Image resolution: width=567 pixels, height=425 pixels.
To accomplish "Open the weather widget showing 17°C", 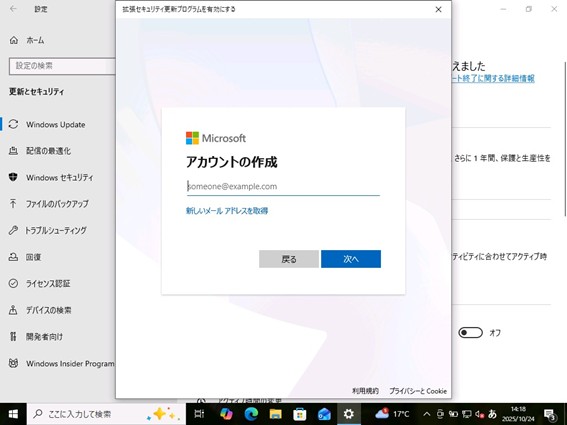I will pos(392,414).
